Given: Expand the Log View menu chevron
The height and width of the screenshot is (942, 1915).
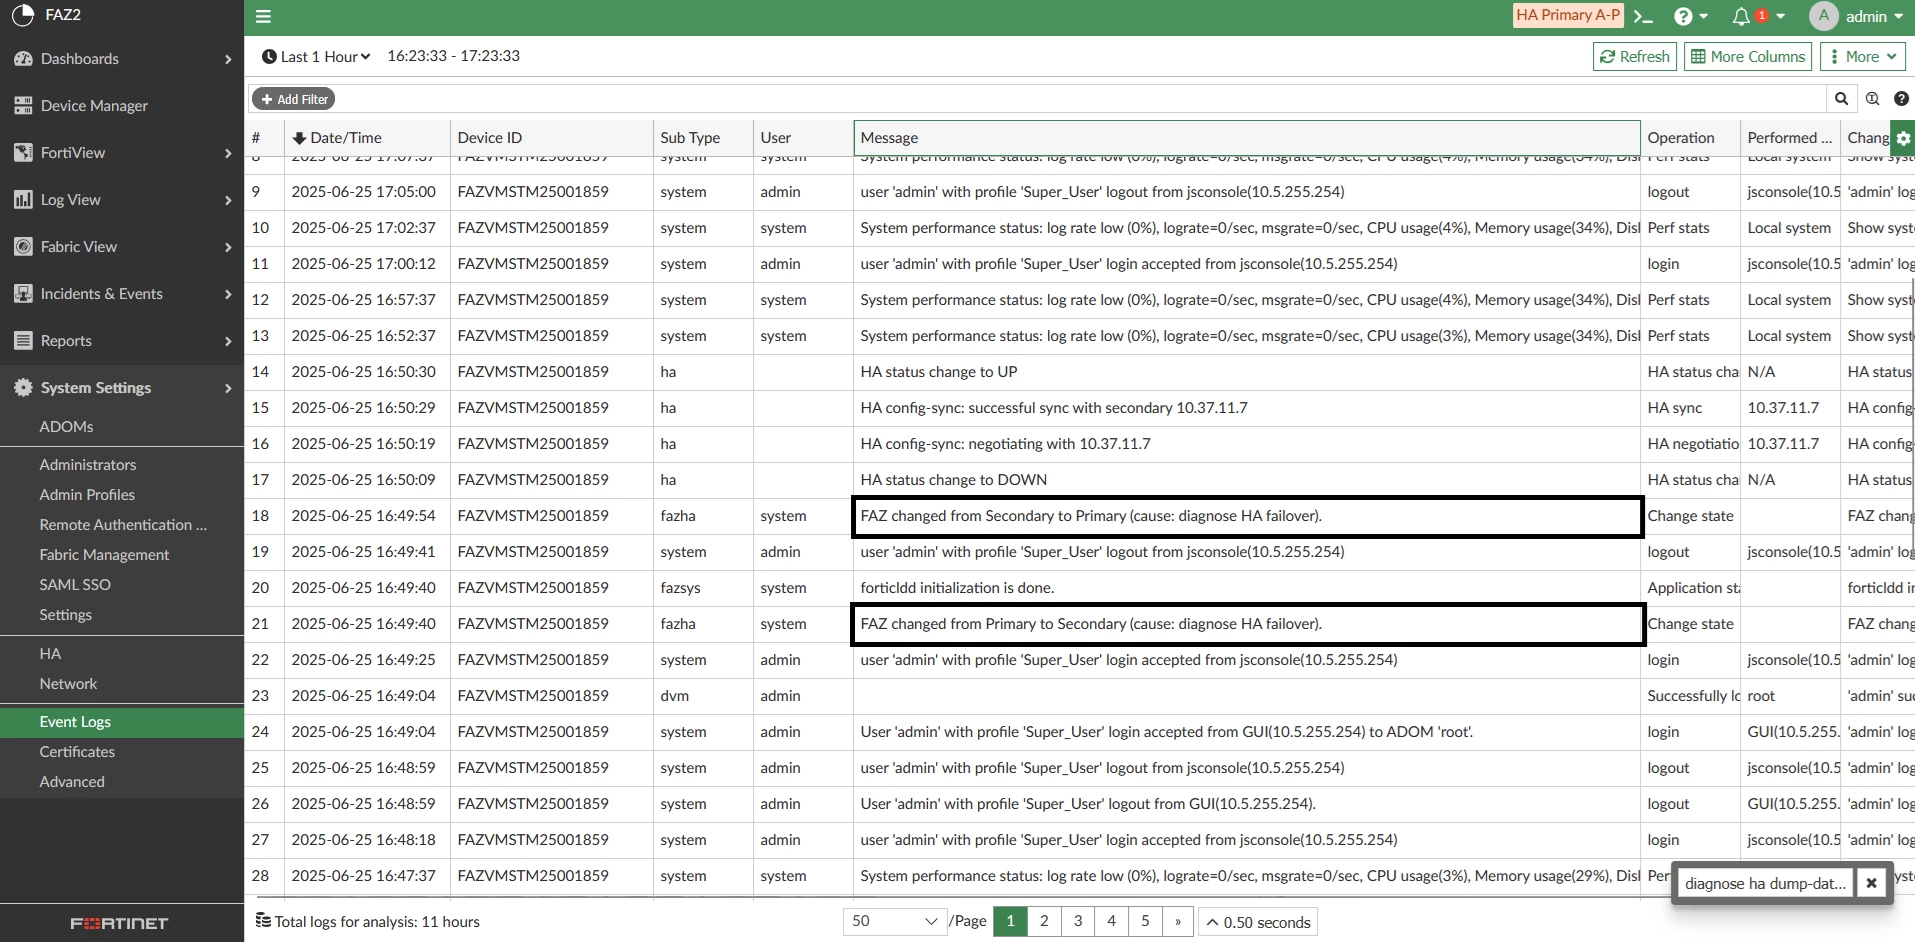Looking at the screenshot, I should 228,200.
